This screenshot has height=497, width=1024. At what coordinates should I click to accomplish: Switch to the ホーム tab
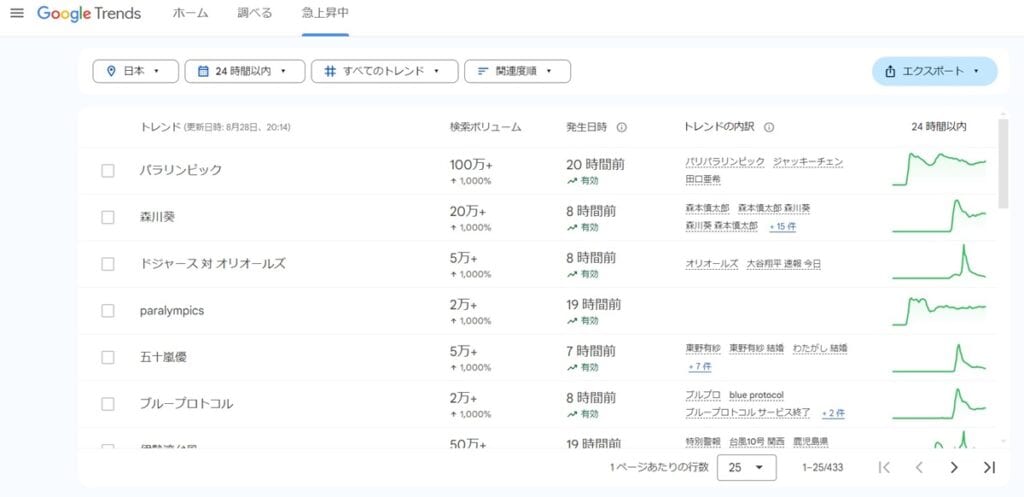190,14
